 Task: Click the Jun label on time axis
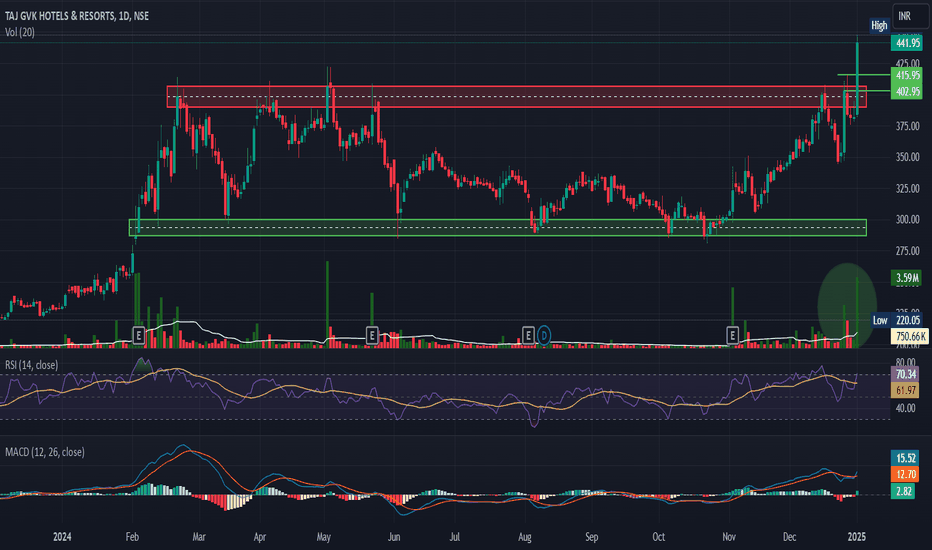coord(393,537)
